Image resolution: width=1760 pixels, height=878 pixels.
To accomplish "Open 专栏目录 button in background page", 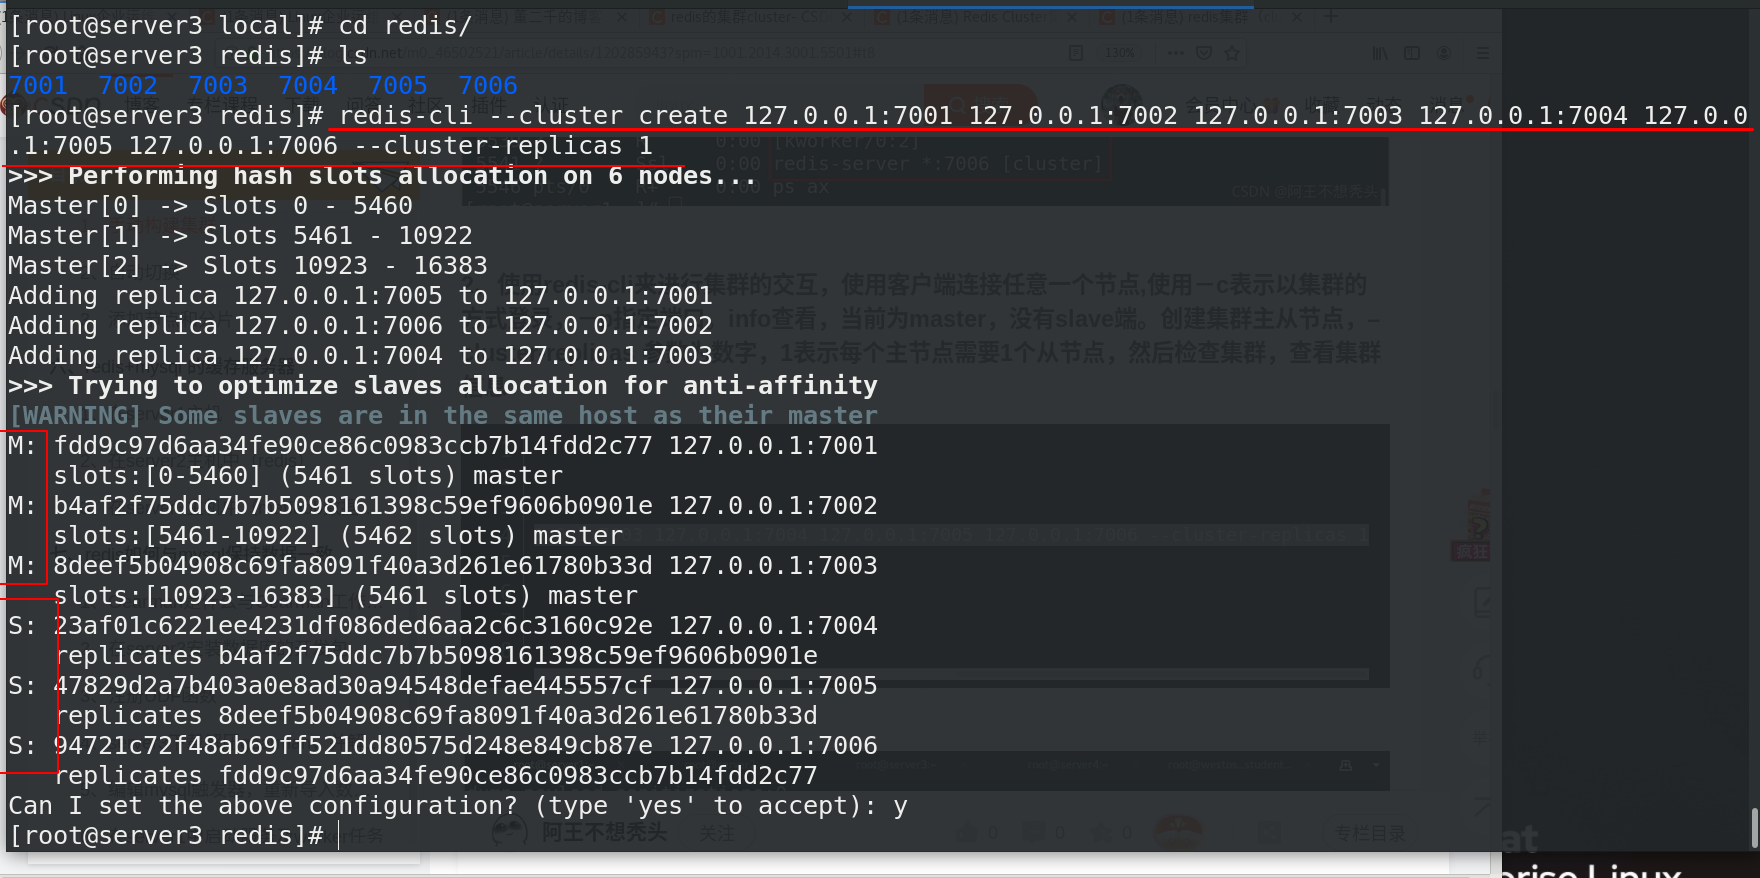I will click(x=1370, y=833).
